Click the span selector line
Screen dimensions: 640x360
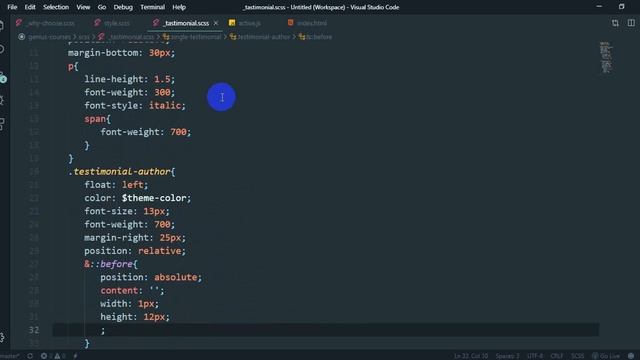[x=98, y=119]
